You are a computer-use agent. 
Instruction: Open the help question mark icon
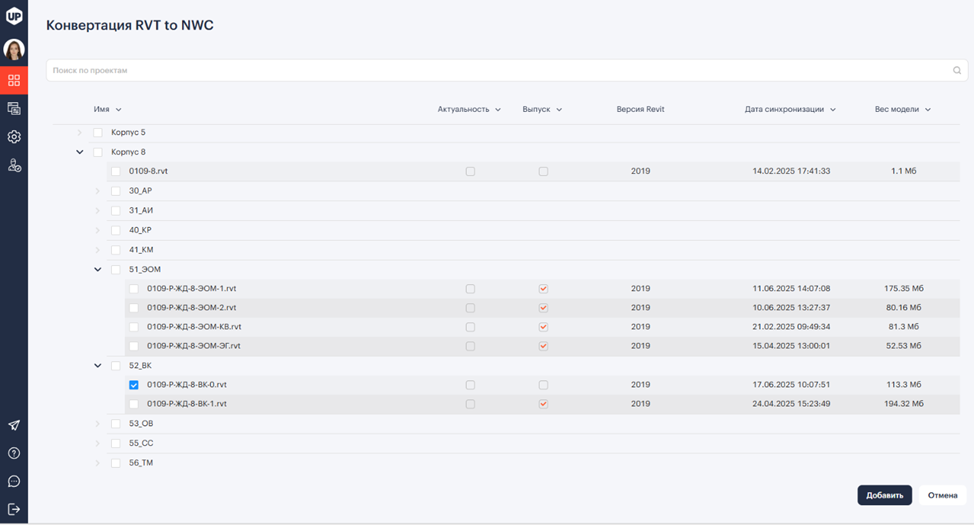14,453
